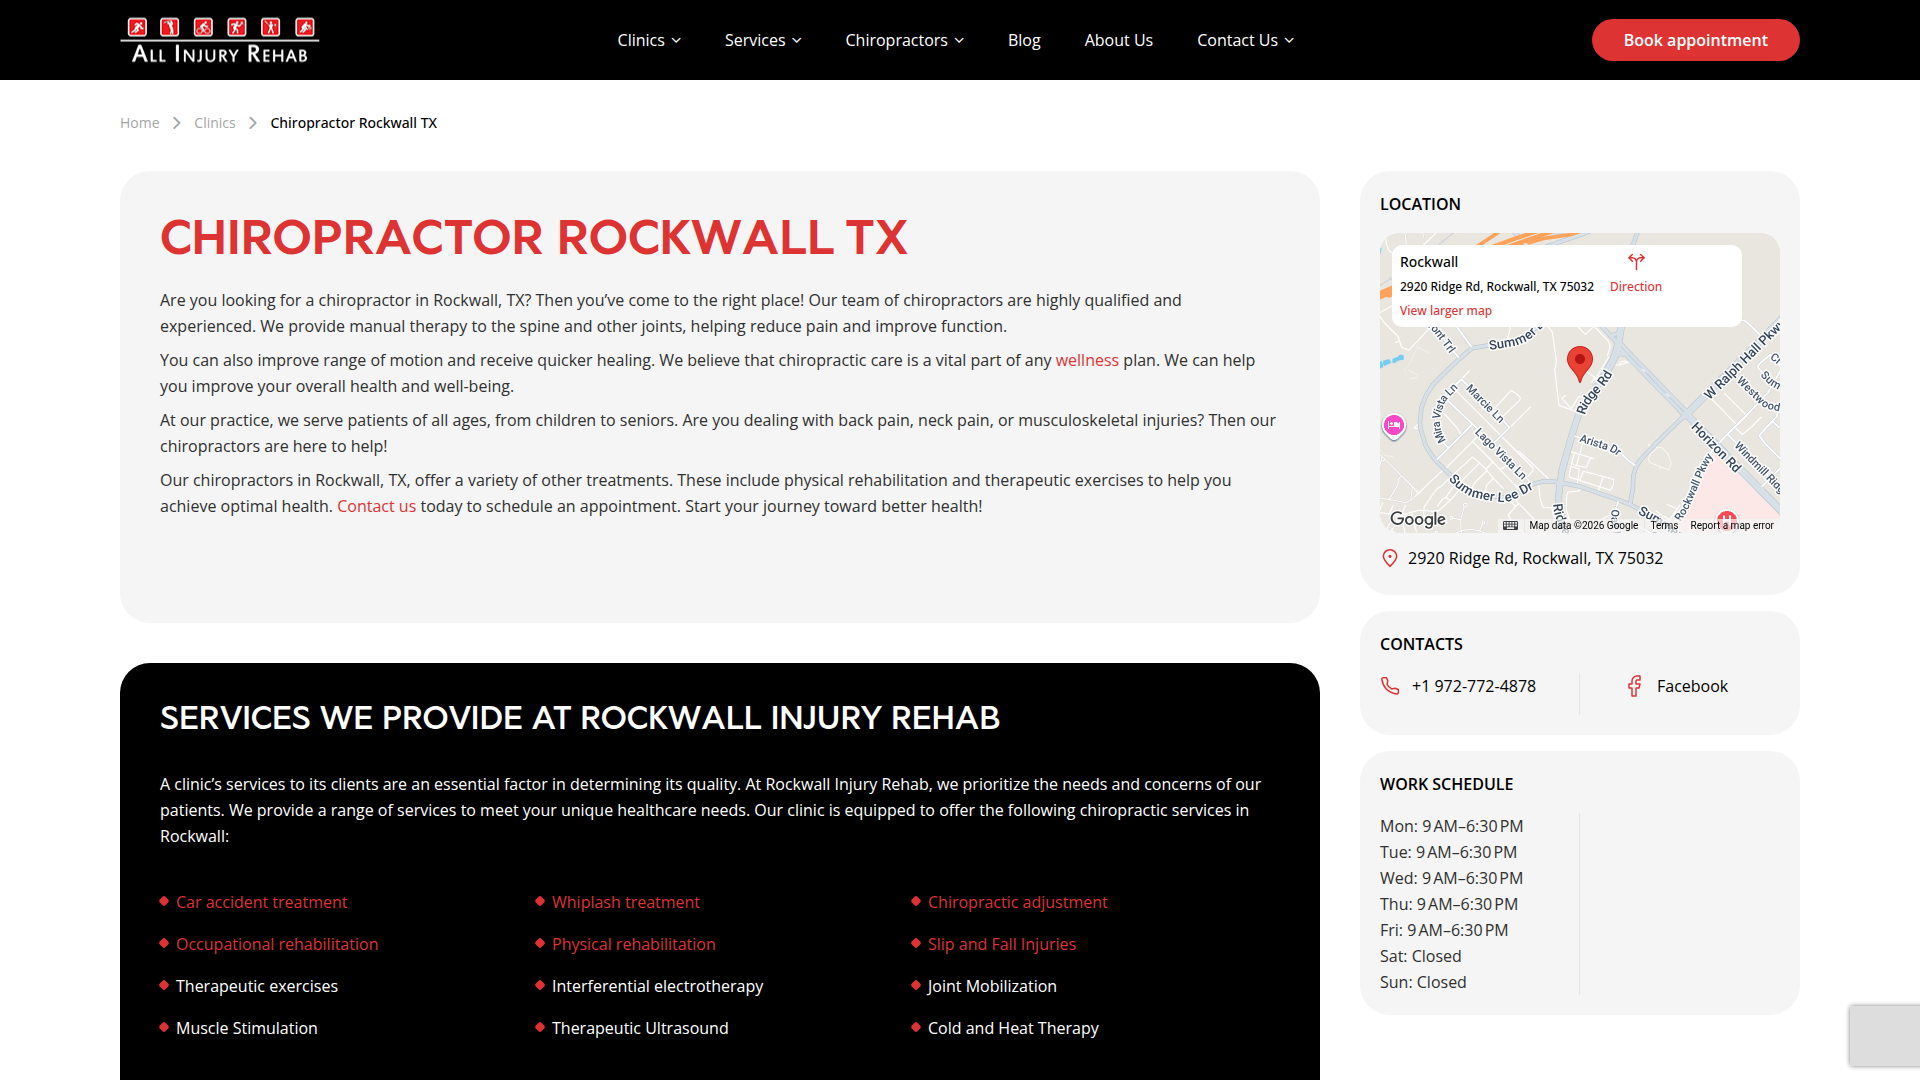Click the map keyboard shortcuts icon

(x=1510, y=525)
